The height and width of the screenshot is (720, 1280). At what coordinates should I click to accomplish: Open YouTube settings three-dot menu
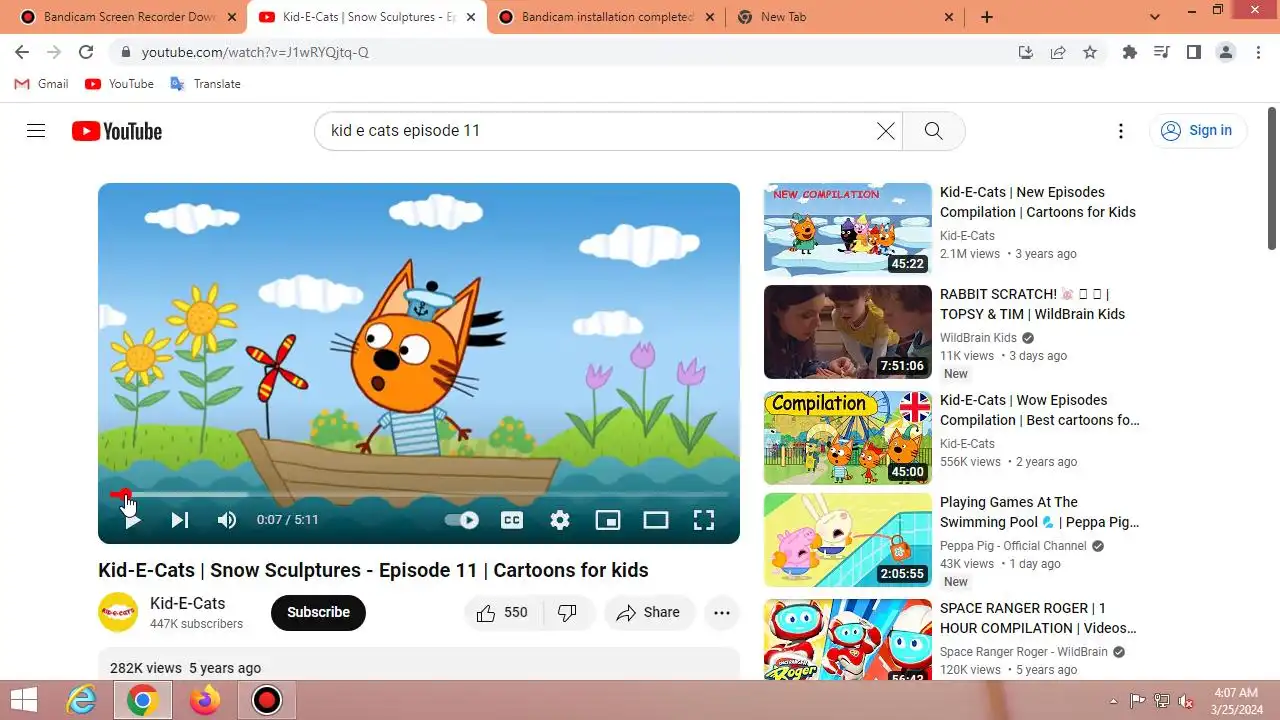1121,131
